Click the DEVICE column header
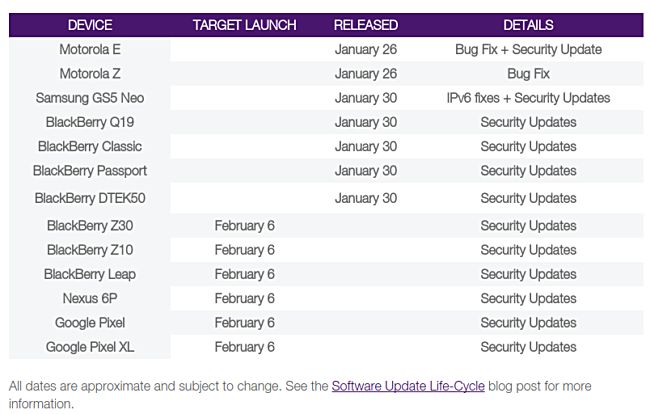 [x=90, y=25]
